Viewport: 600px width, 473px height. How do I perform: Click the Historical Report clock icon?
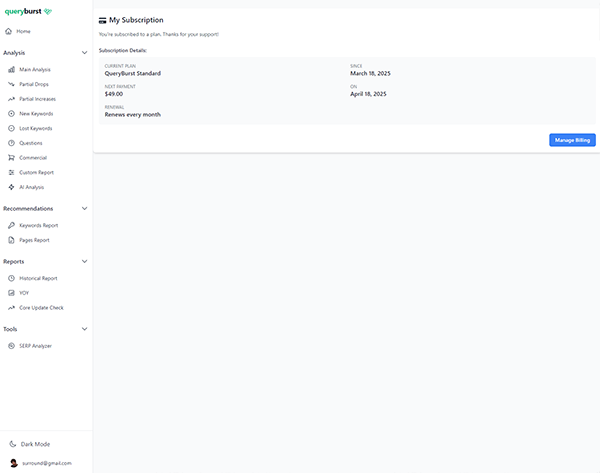point(11,278)
